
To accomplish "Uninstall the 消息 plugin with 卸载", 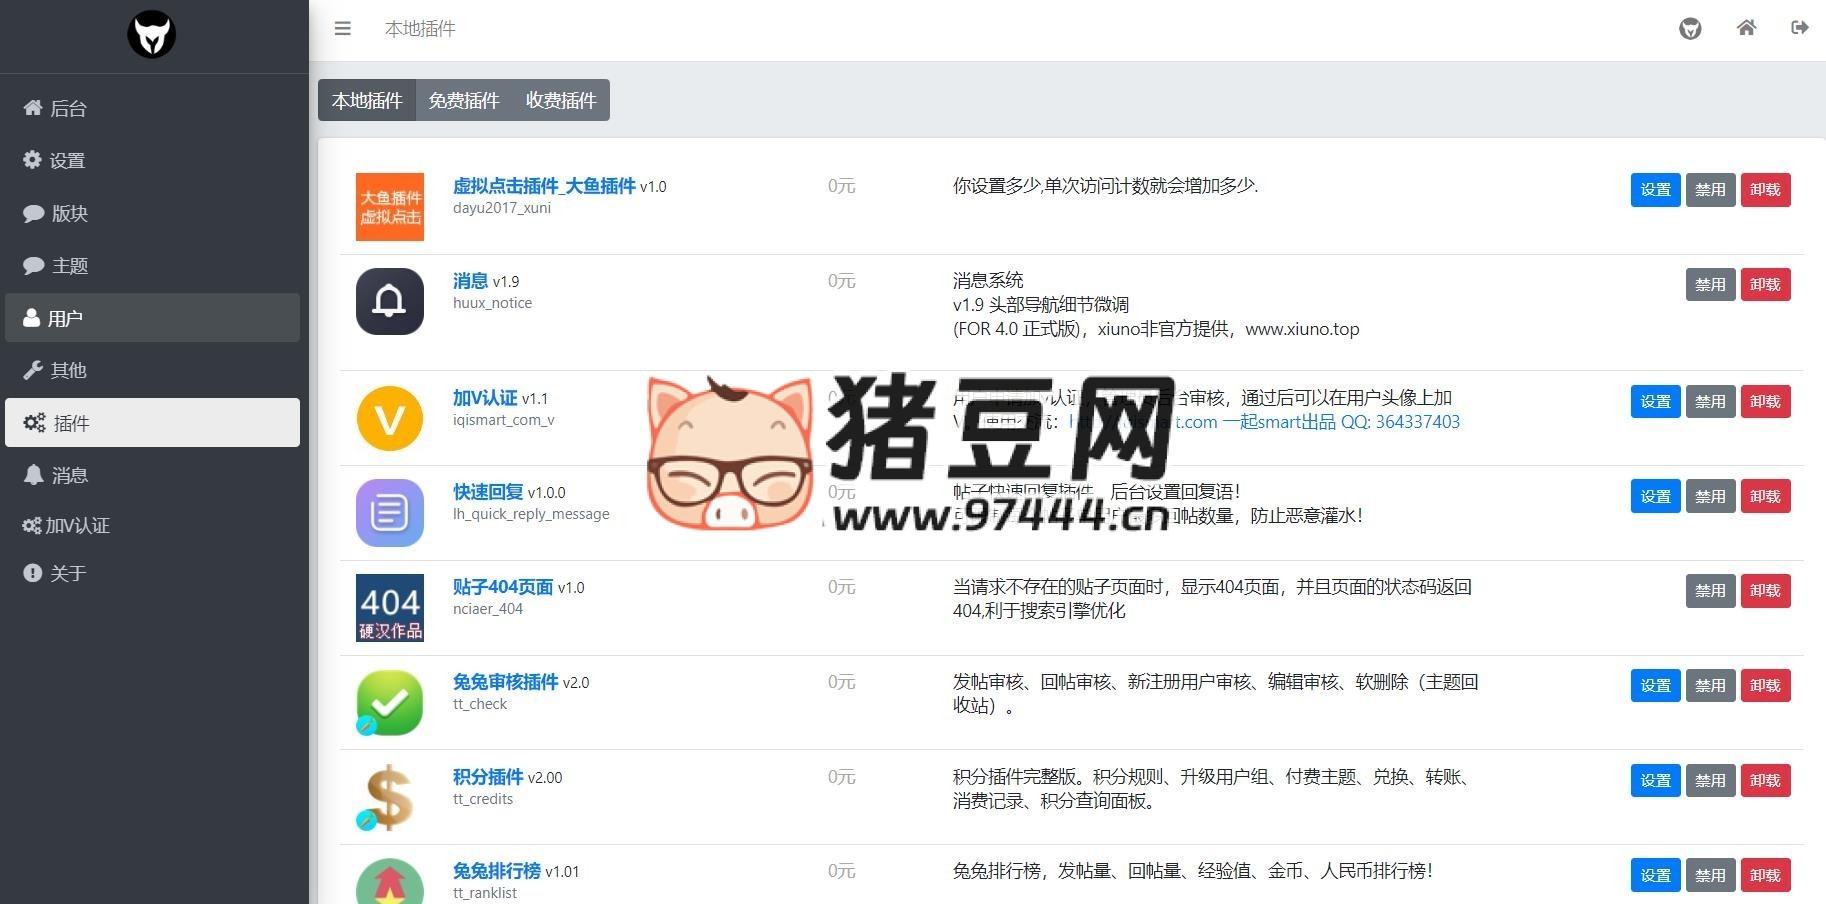I will [1765, 285].
